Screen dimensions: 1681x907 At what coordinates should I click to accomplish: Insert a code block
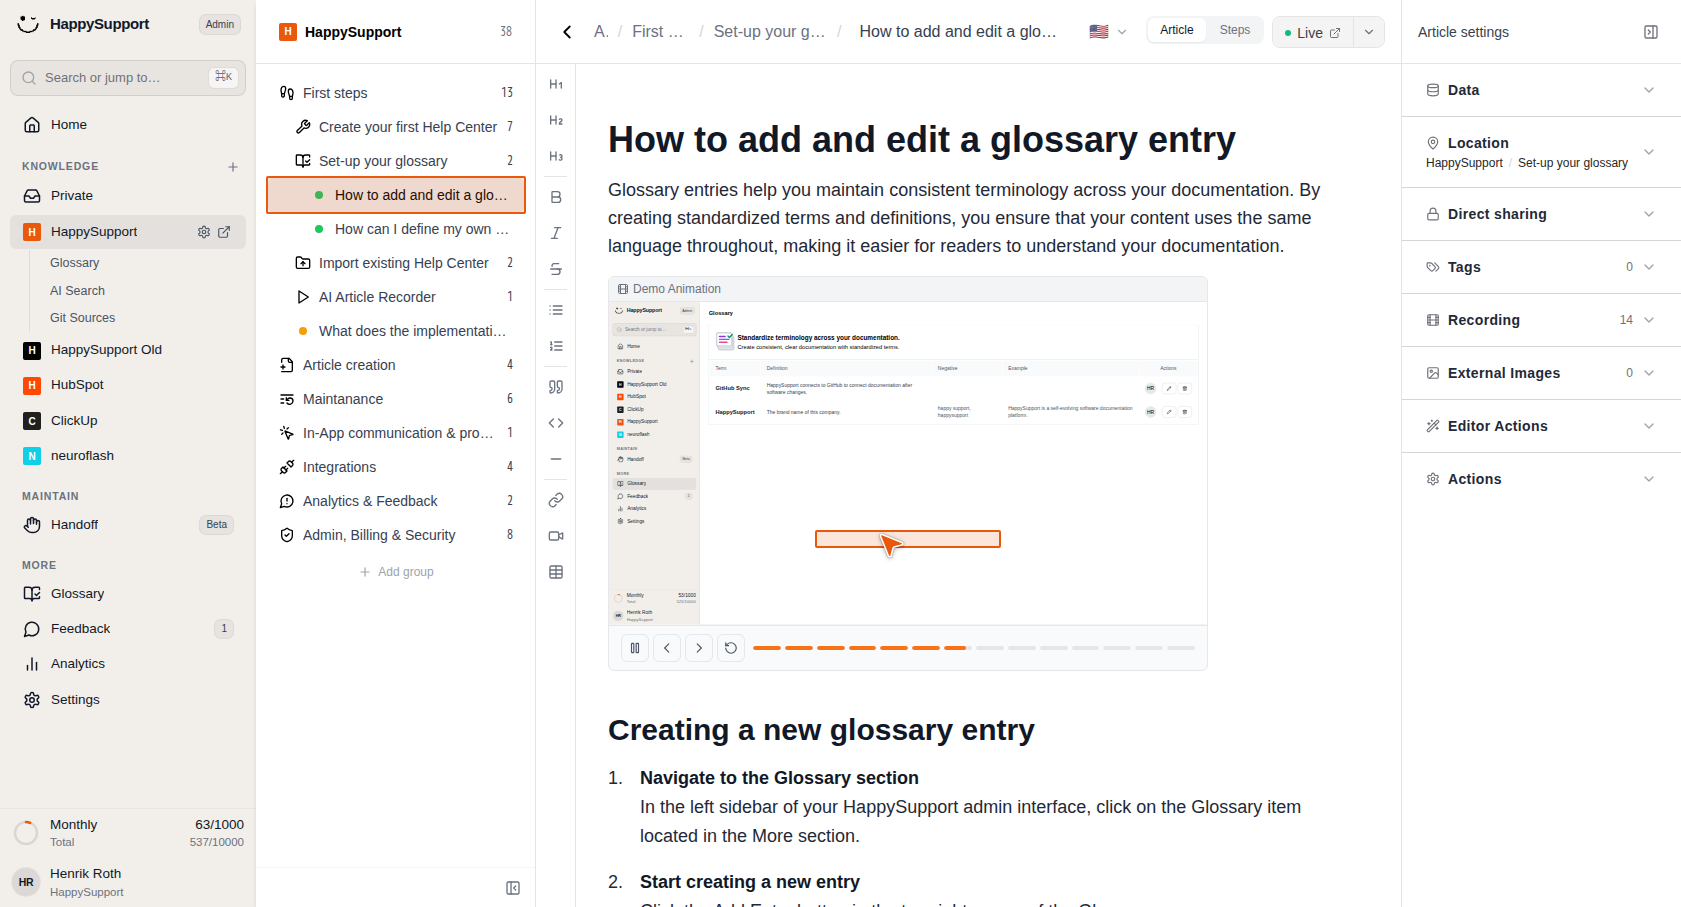pyautogui.click(x=556, y=423)
